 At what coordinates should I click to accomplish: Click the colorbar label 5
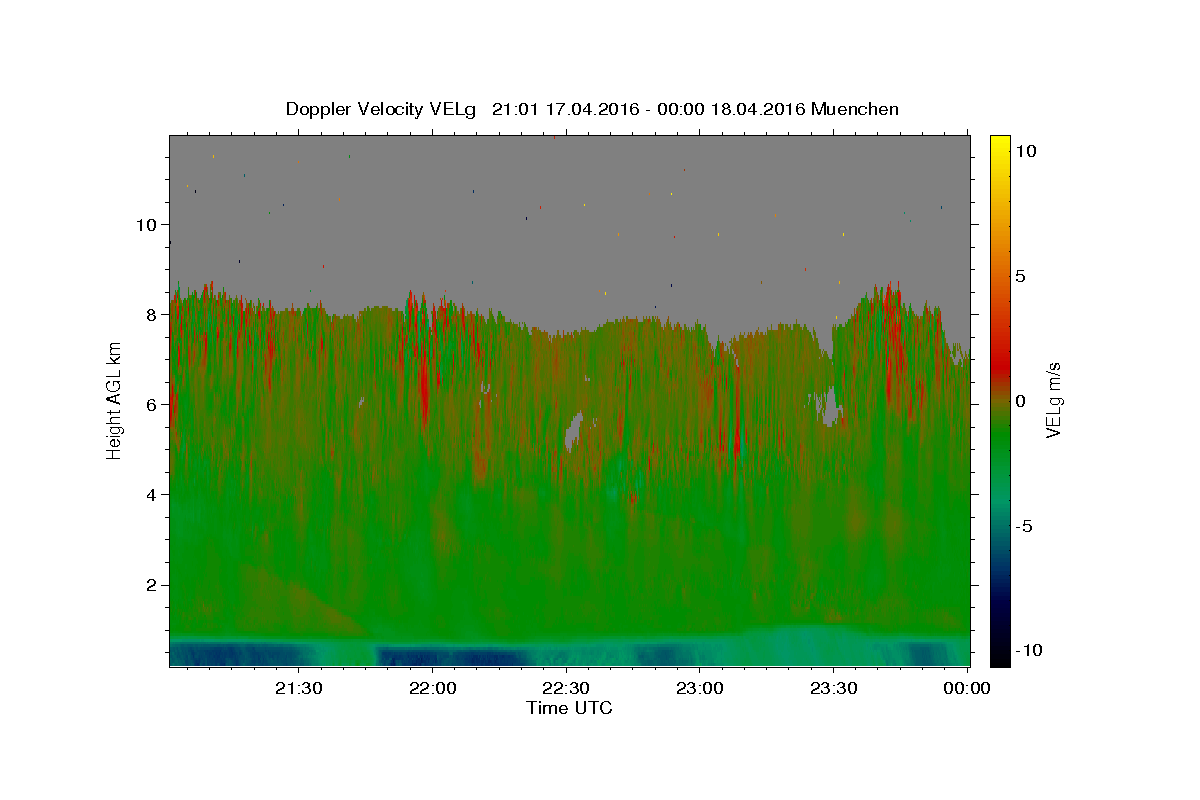click(x=1022, y=276)
